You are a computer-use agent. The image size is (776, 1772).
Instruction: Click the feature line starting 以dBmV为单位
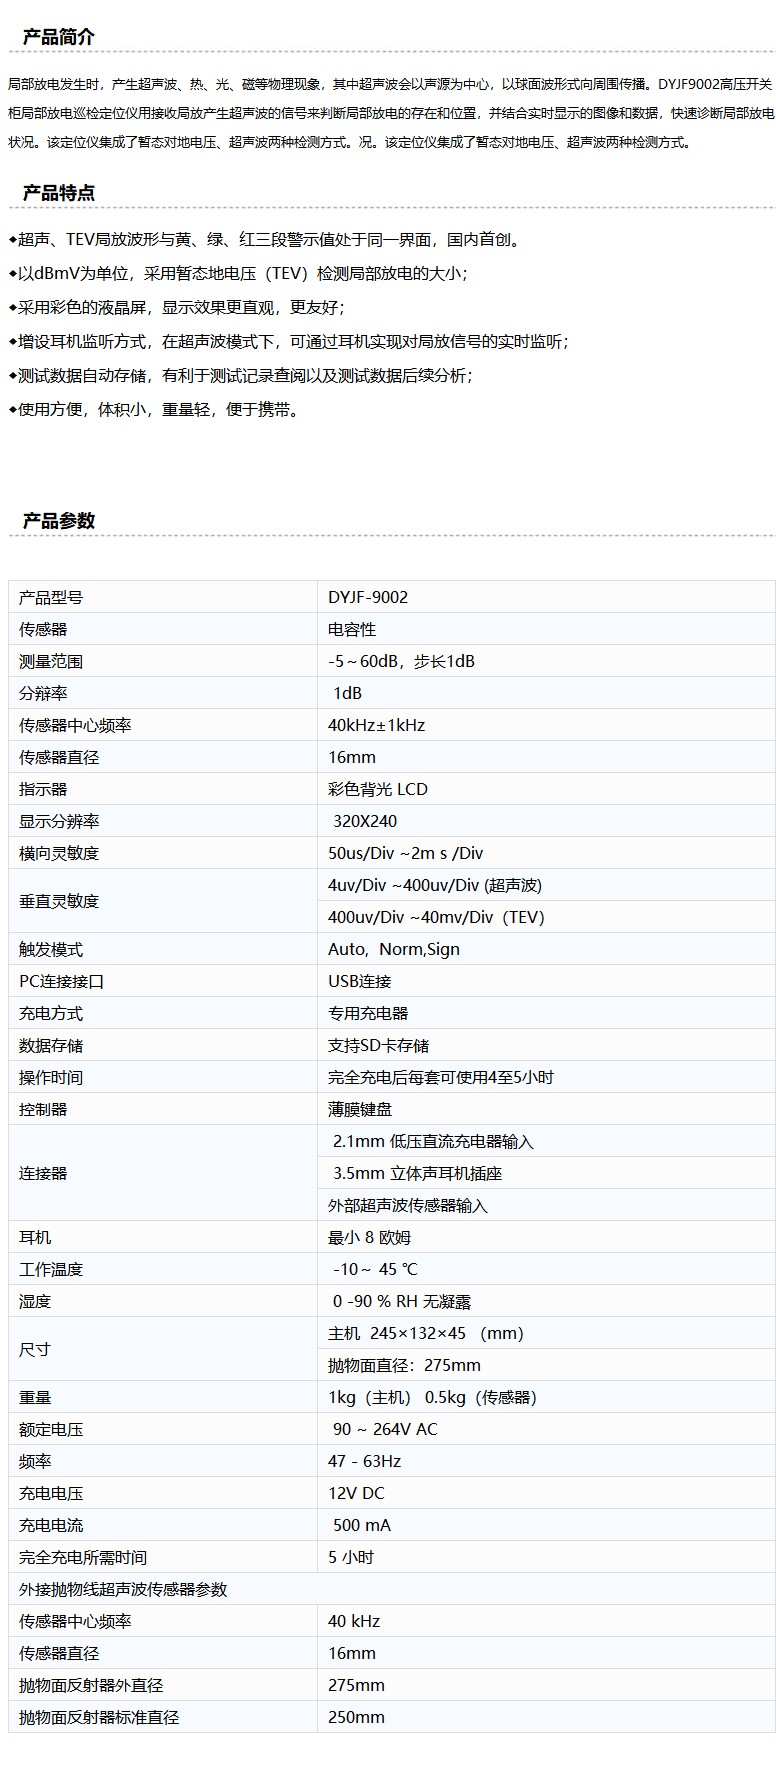coord(238,273)
